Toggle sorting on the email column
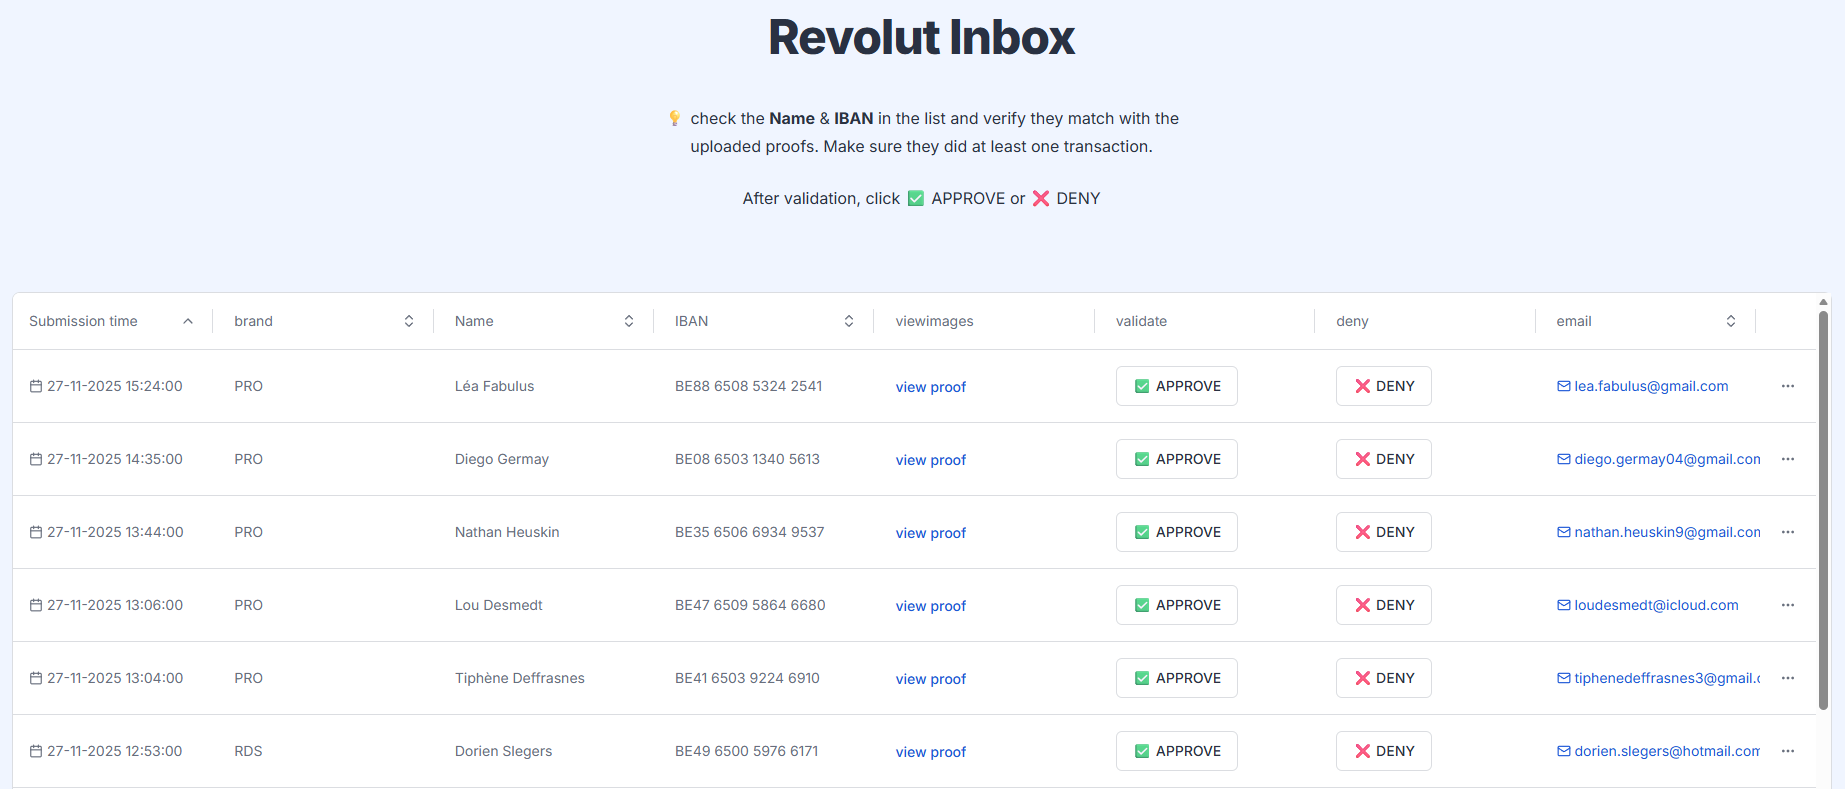Image resolution: width=1845 pixels, height=789 pixels. [x=1730, y=321]
